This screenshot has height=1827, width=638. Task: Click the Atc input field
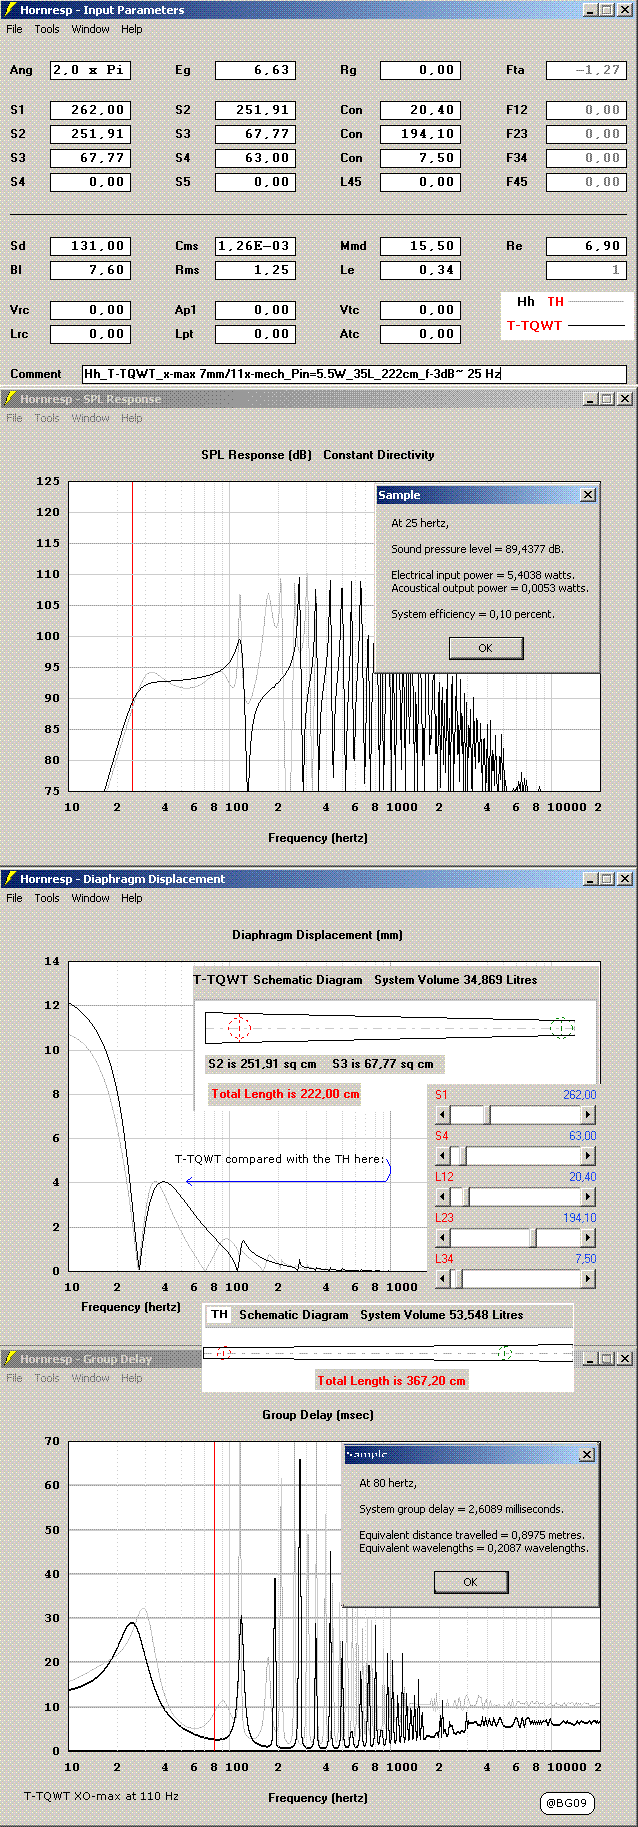[420, 334]
